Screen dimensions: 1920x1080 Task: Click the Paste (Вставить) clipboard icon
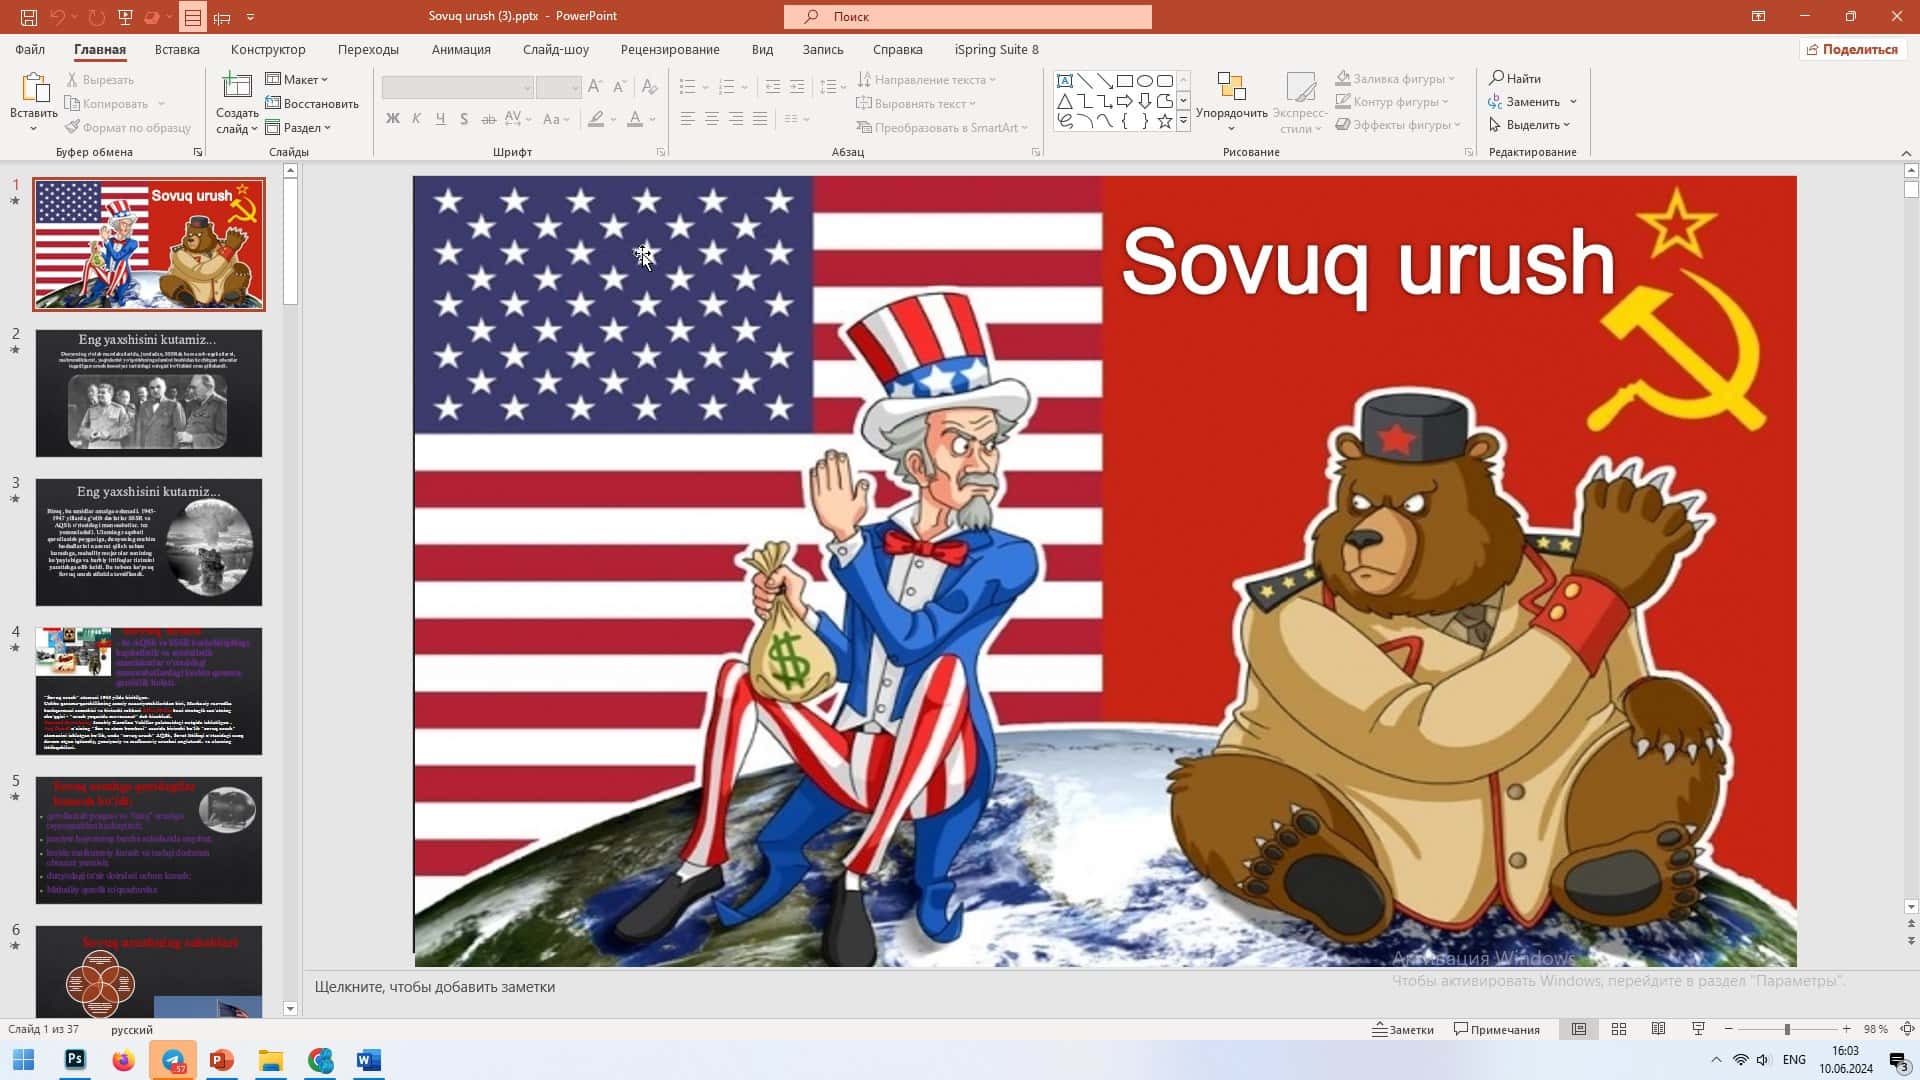point(34,89)
